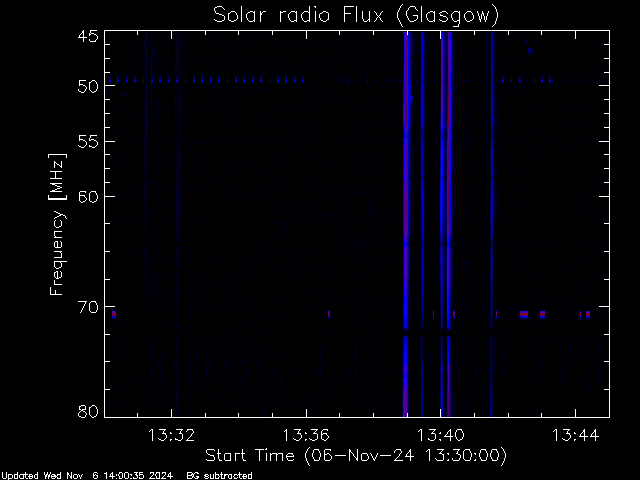Click the 70 MHz axis tick label
This screenshot has width=640, height=480.
tap(88, 307)
